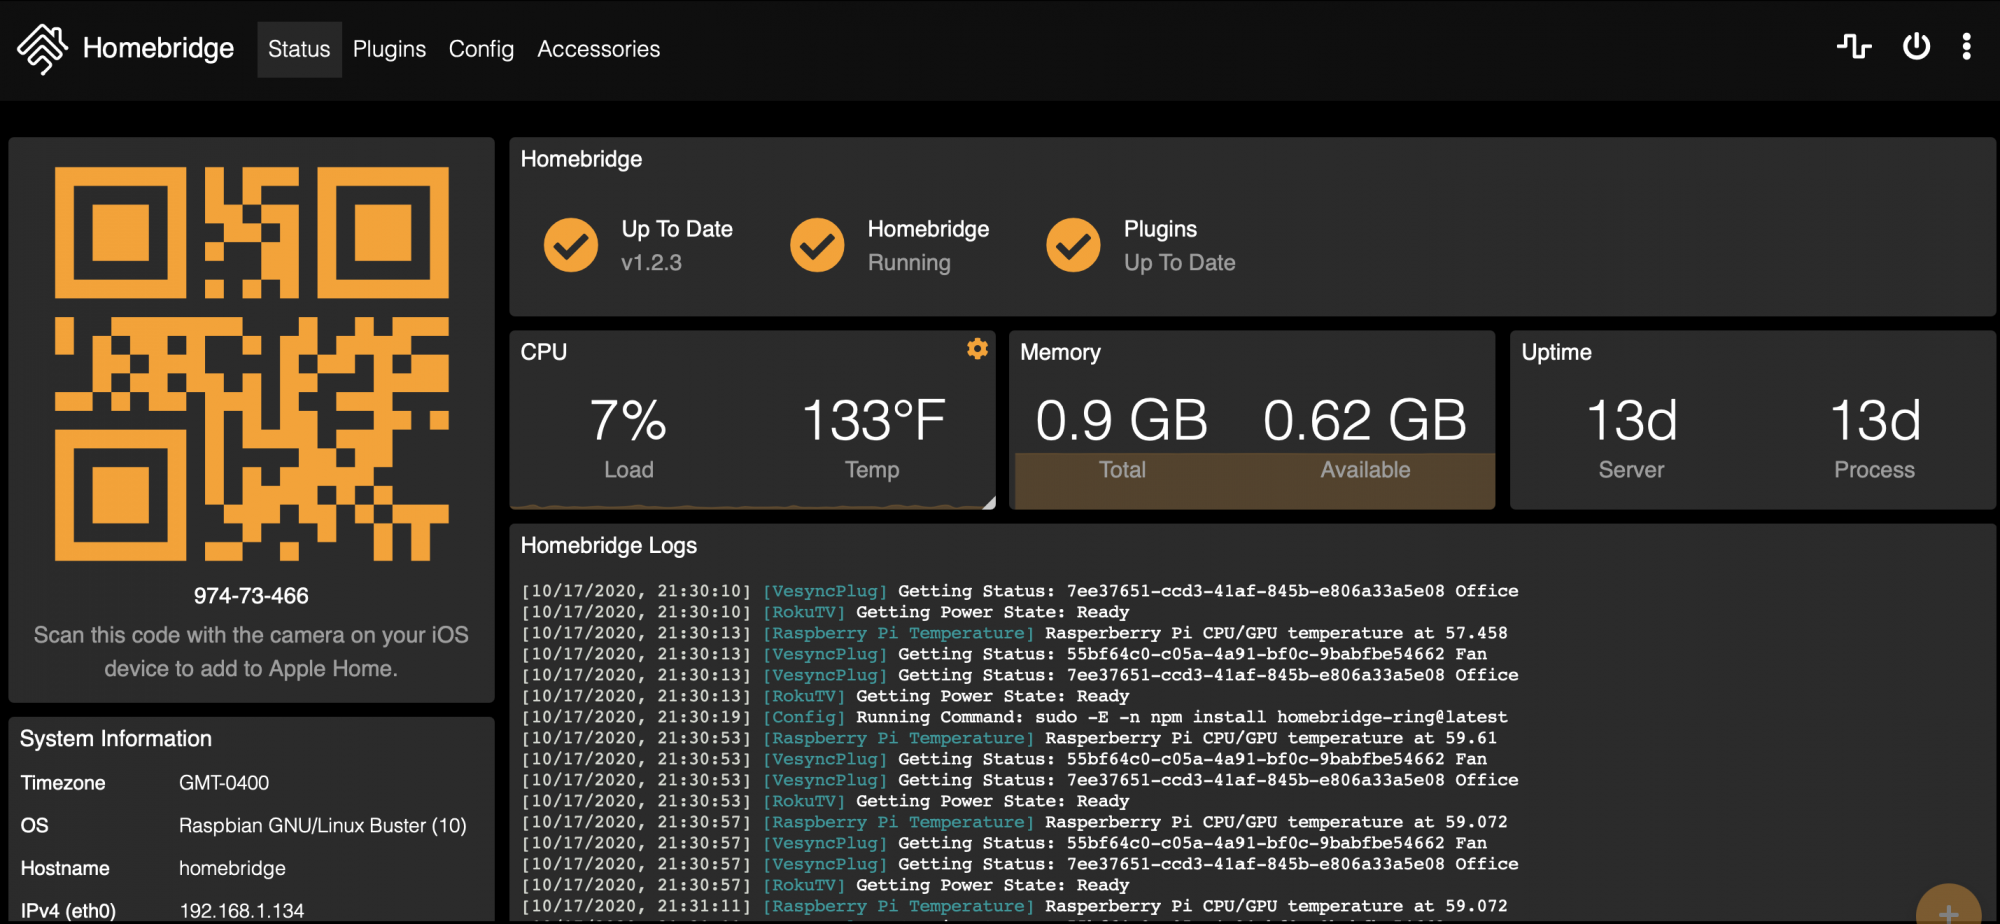Click the Plugins Up To Date checkmark
This screenshot has width=2000, height=924.
pos(1073,245)
